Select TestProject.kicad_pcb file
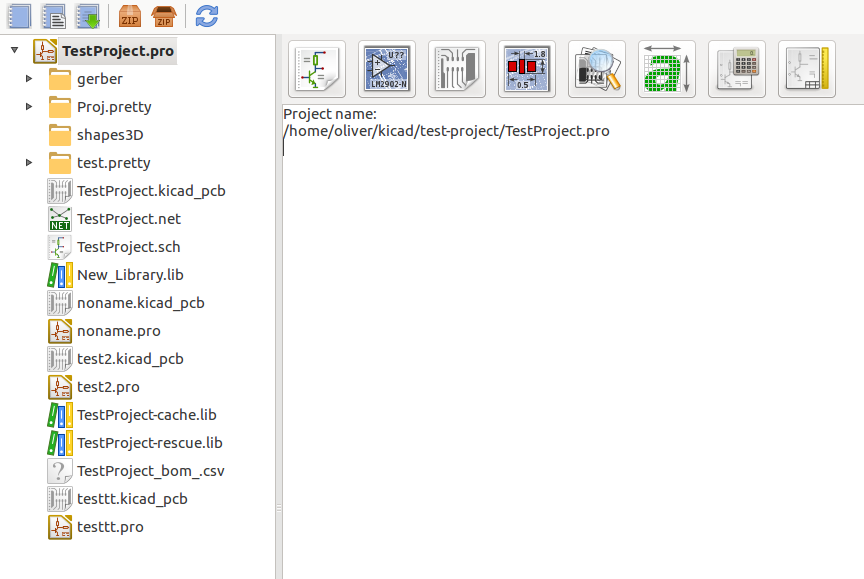 (151, 191)
